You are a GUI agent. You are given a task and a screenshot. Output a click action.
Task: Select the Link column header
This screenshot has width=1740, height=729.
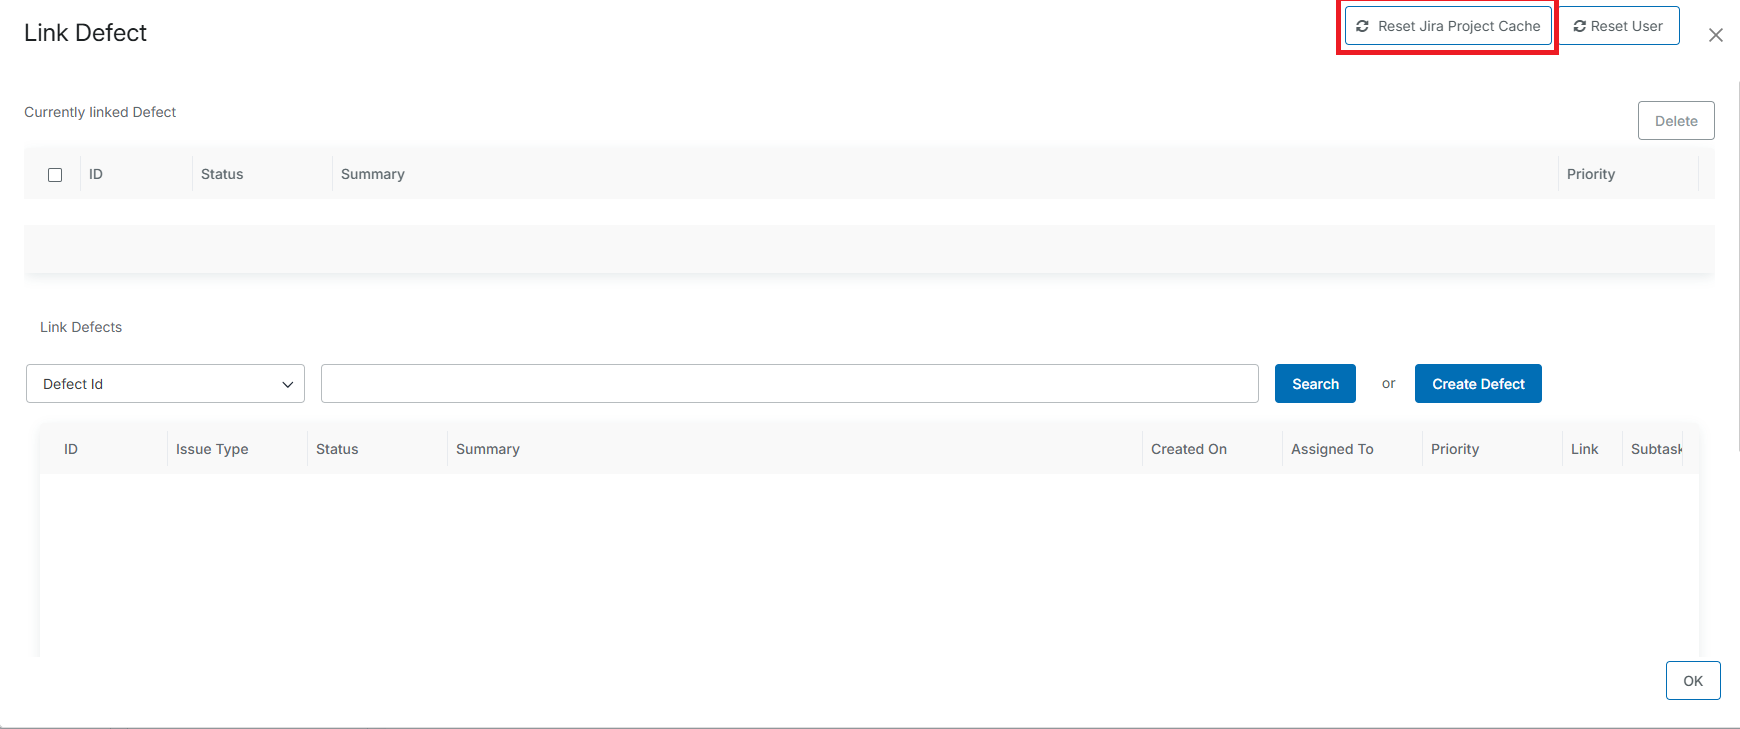click(x=1584, y=449)
